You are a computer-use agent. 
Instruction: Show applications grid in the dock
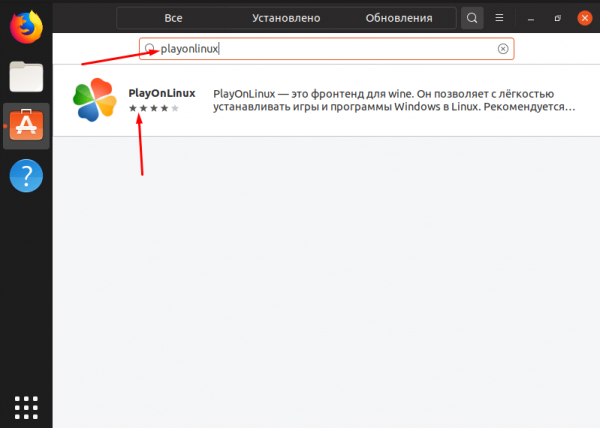tap(26, 408)
